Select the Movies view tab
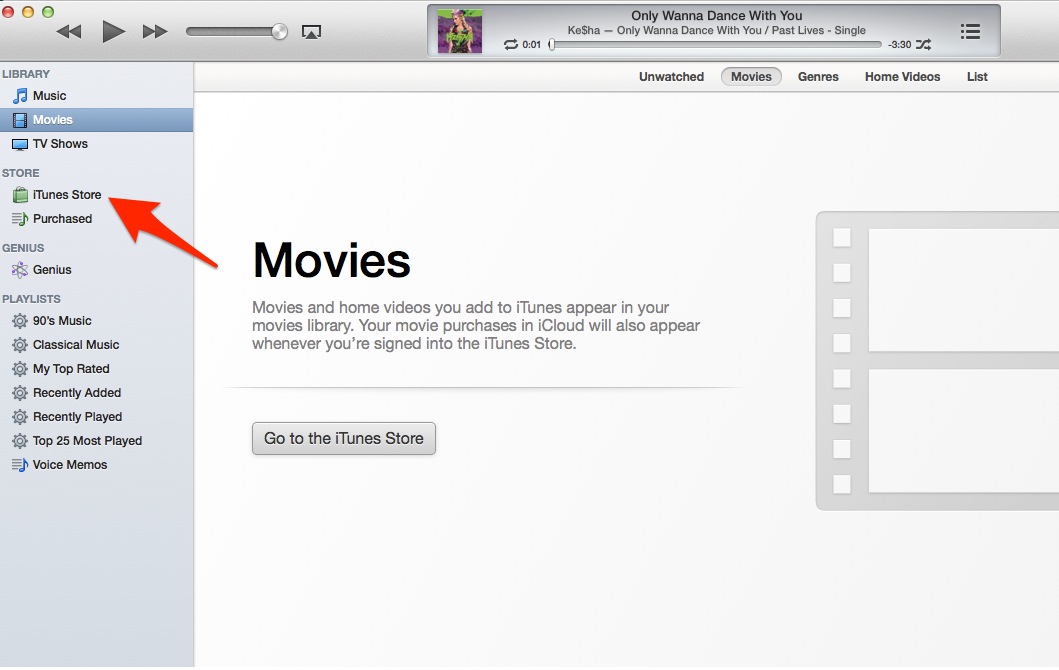The width and height of the screenshot is (1059, 670). click(751, 76)
